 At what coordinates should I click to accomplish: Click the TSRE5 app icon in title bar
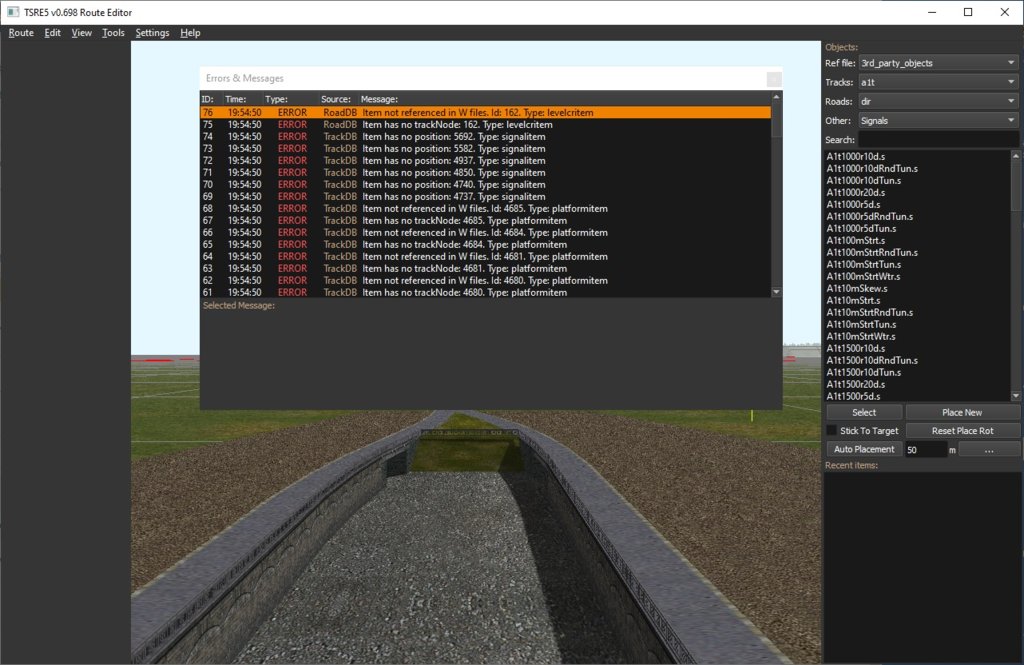[x=12, y=12]
